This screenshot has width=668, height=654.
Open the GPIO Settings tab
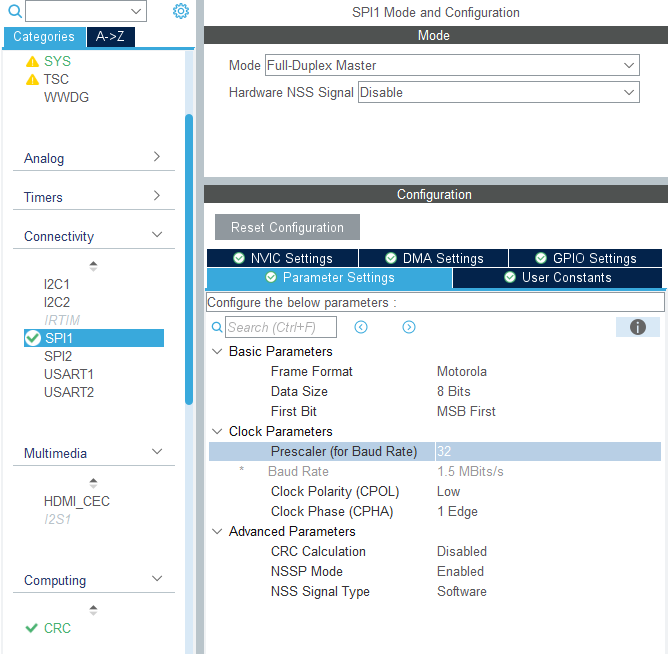[x=585, y=258]
